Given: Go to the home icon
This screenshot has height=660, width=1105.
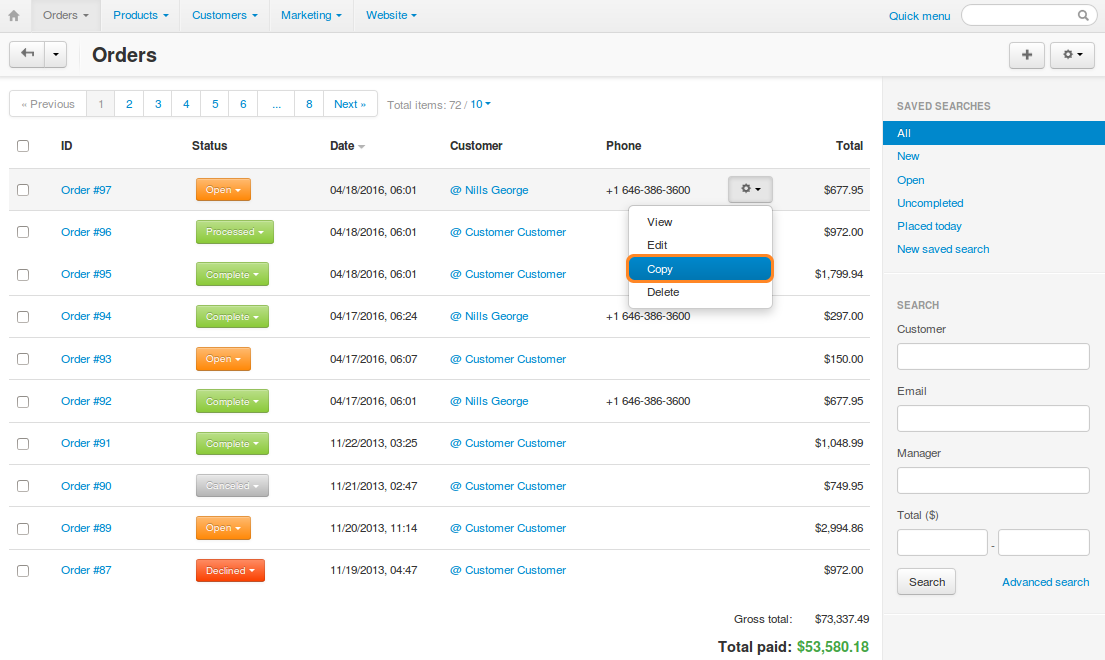Looking at the screenshot, I should tap(14, 15).
